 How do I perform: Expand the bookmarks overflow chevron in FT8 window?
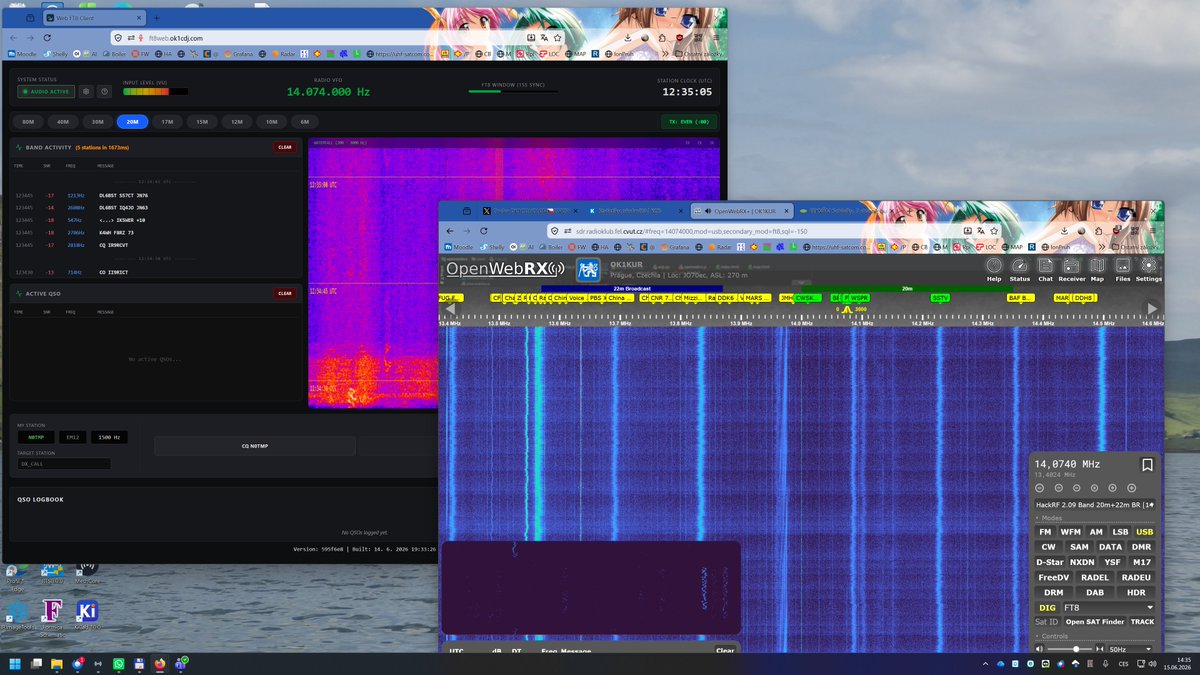[666, 53]
